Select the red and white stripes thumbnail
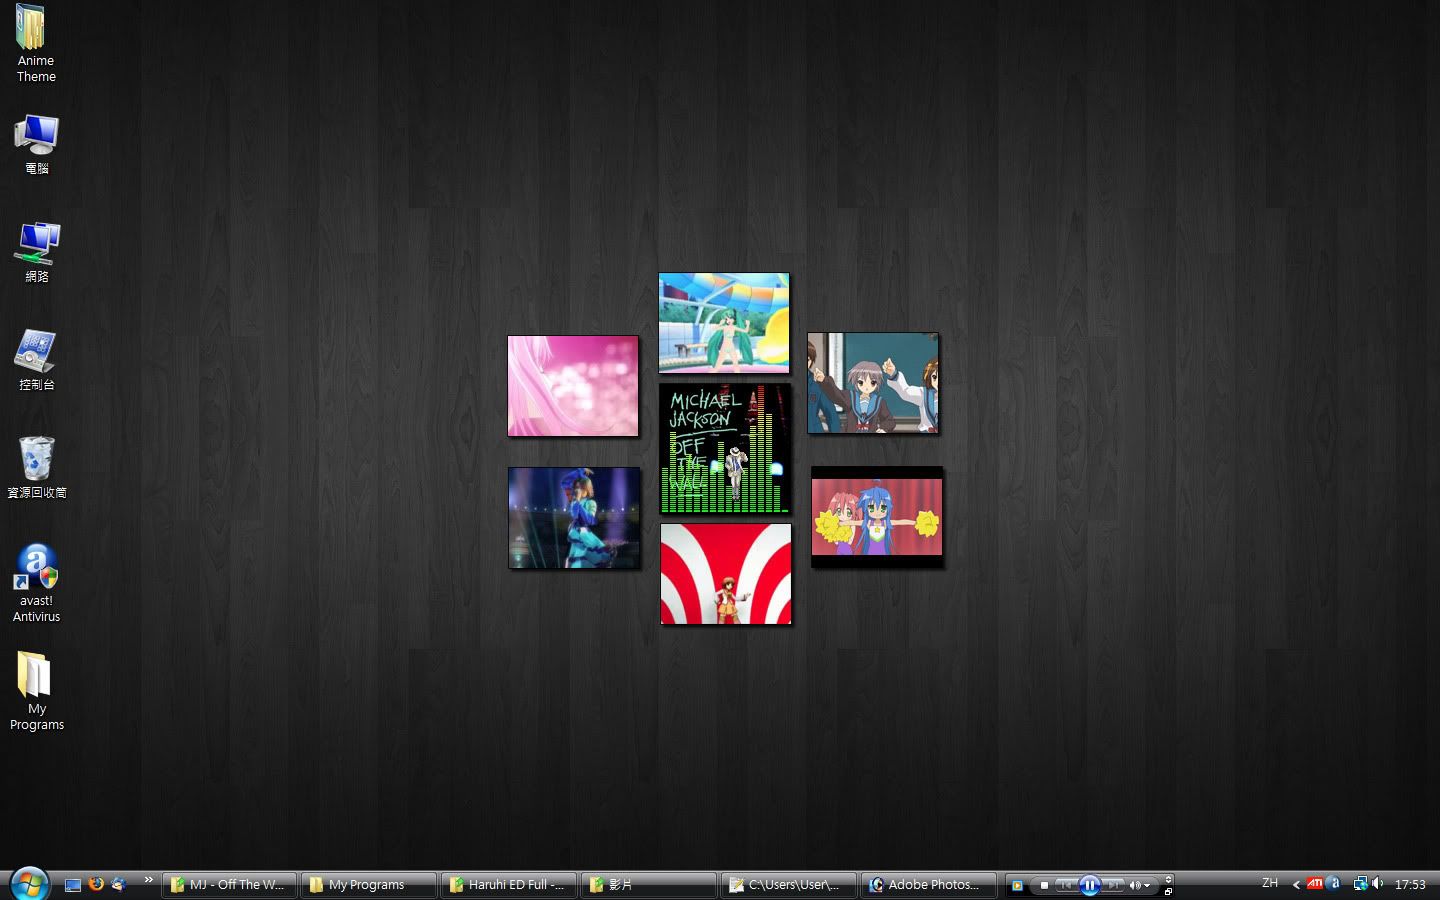This screenshot has height=900, width=1440. pyautogui.click(x=726, y=574)
